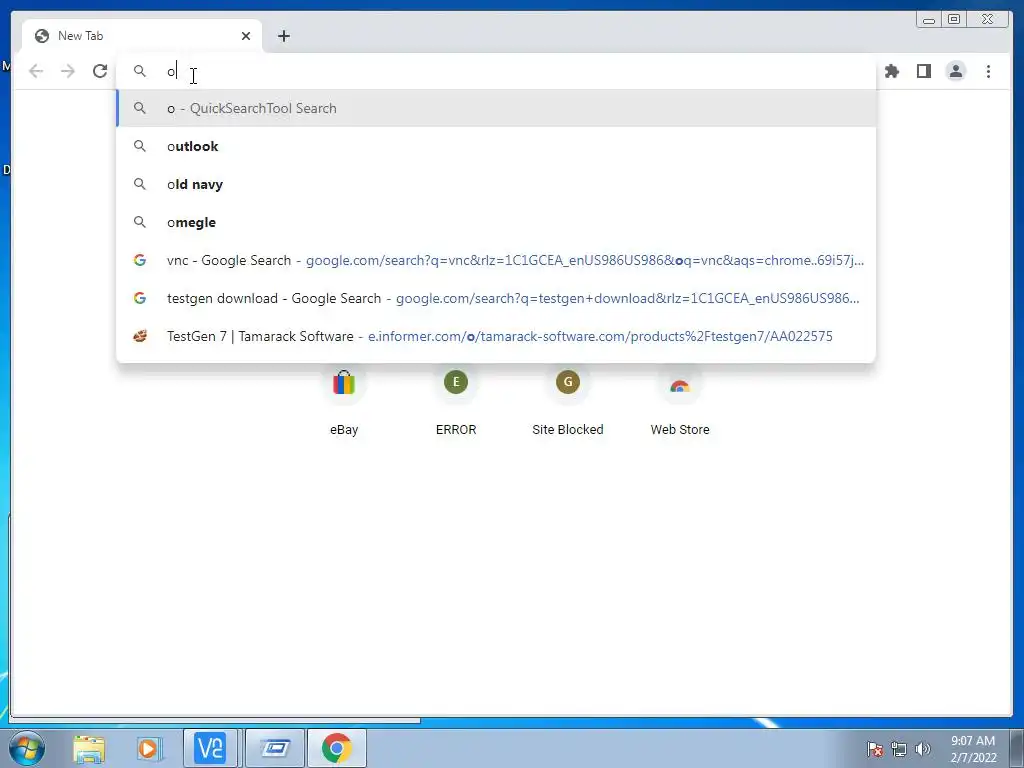Image resolution: width=1024 pixels, height=768 pixels.
Task: Open the Windows Start menu orb
Action: pyautogui.click(x=27, y=748)
